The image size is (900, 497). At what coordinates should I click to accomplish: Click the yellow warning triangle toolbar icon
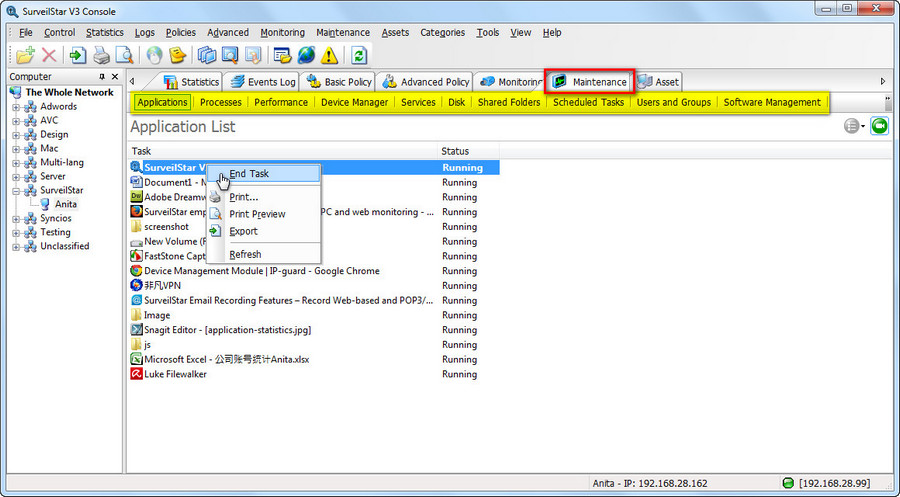click(329, 55)
